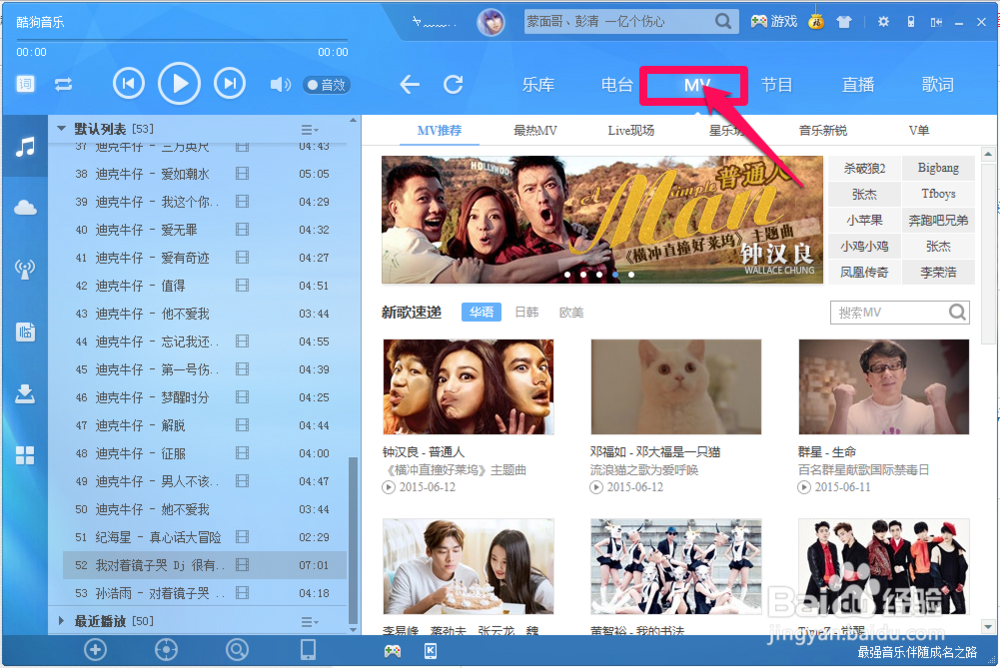
Task: Click the Bigbang tag
Action: pyautogui.click(x=938, y=168)
